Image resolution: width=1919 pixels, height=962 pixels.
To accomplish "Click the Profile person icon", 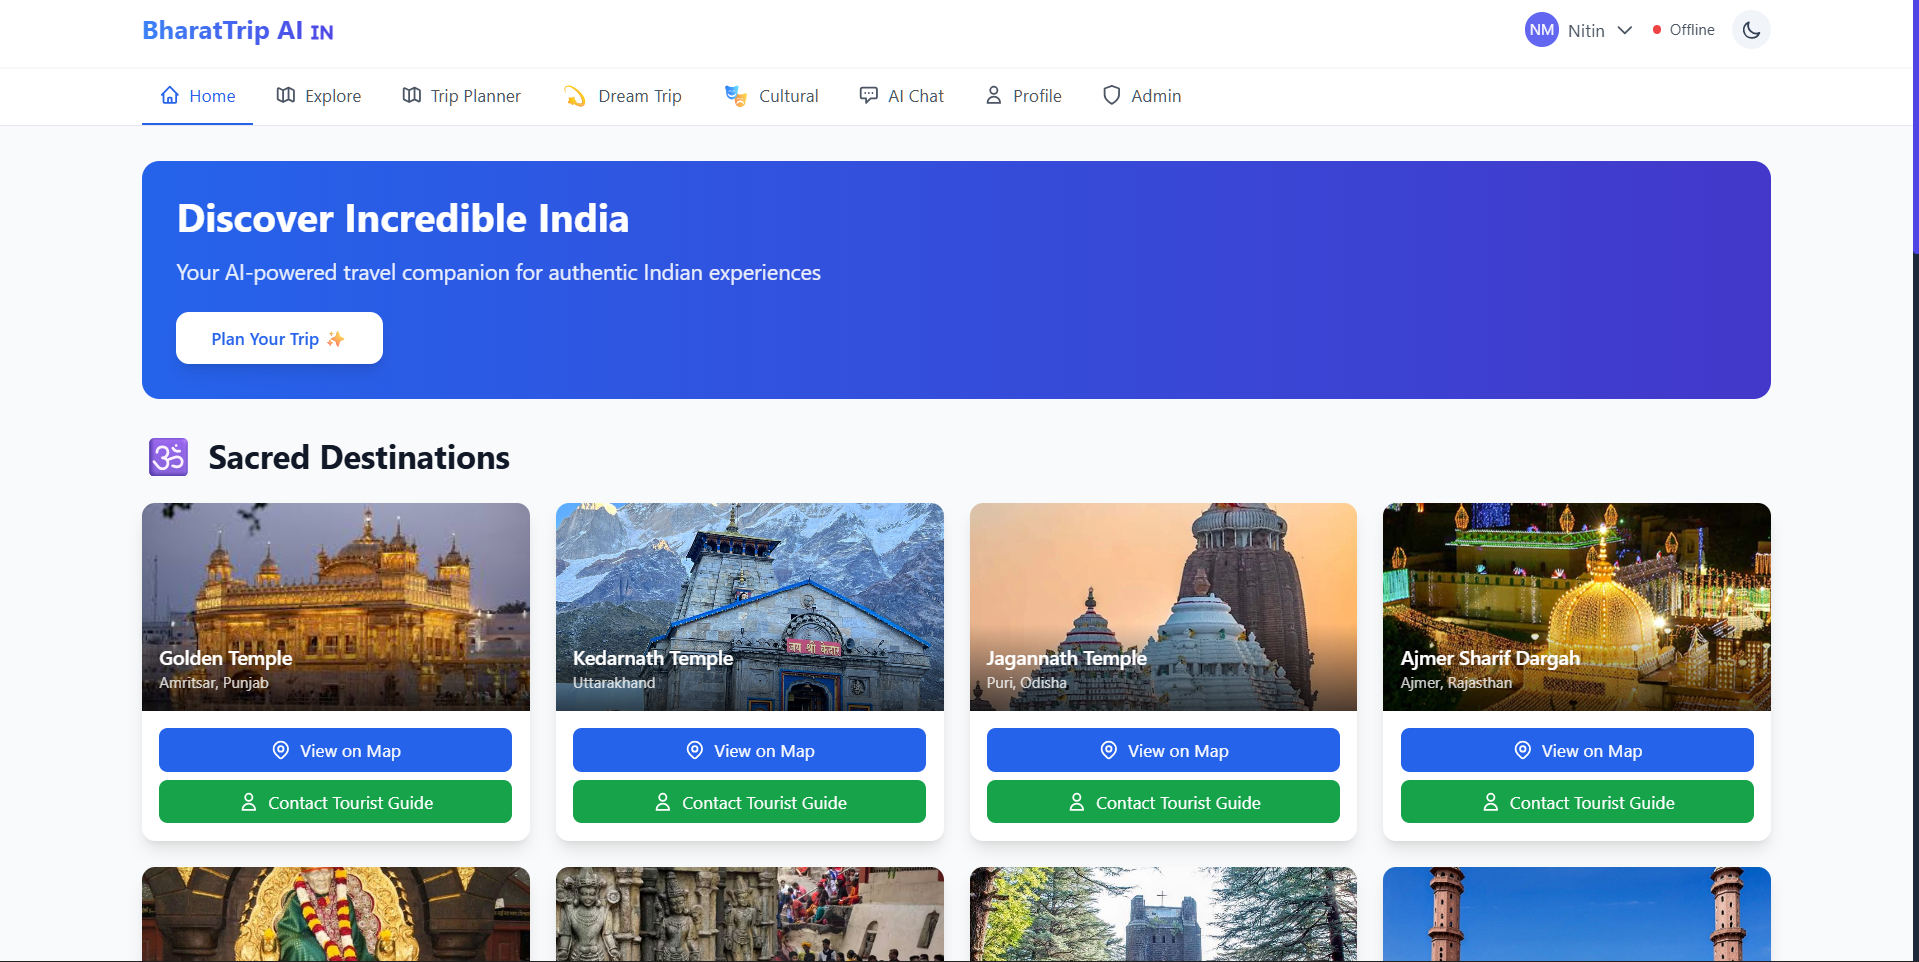I will 993,96.
